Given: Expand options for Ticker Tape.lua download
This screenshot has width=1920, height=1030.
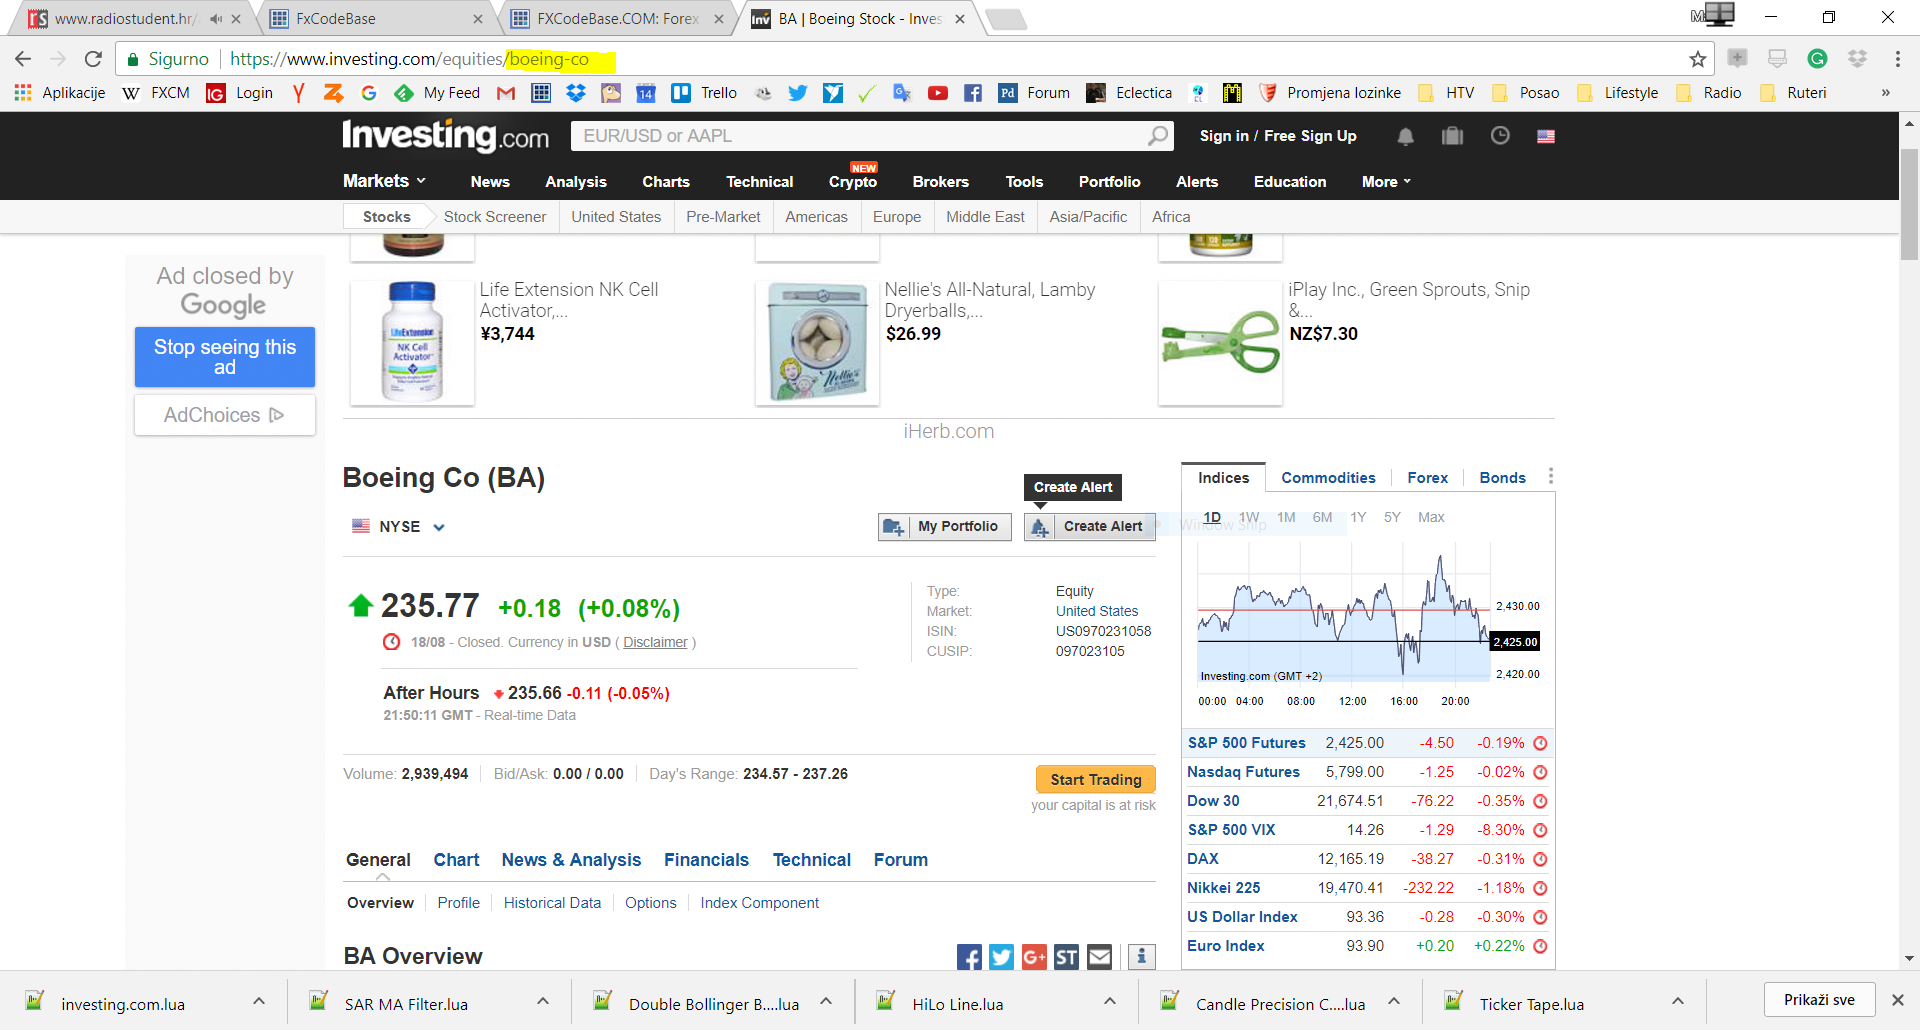Looking at the screenshot, I should click(x=1677, y=1001).
